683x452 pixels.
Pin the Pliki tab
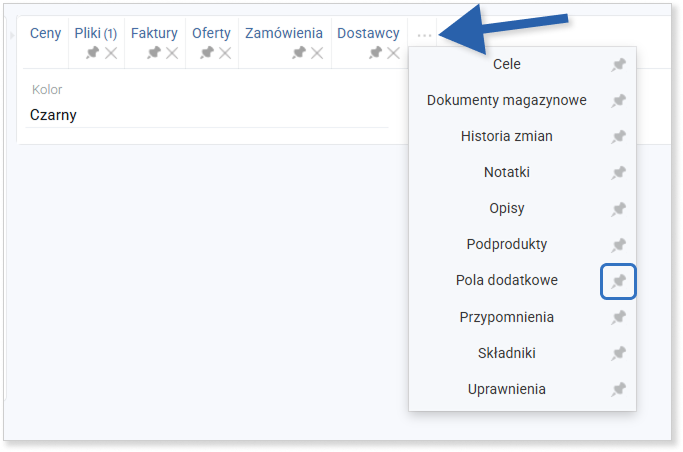coord(92,53)
